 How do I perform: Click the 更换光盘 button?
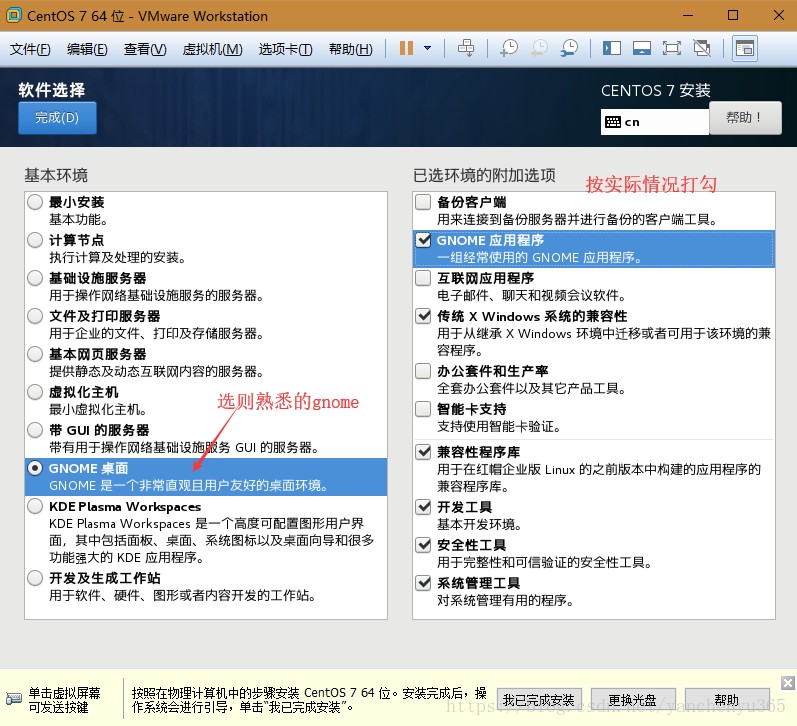tap(633, 700)
